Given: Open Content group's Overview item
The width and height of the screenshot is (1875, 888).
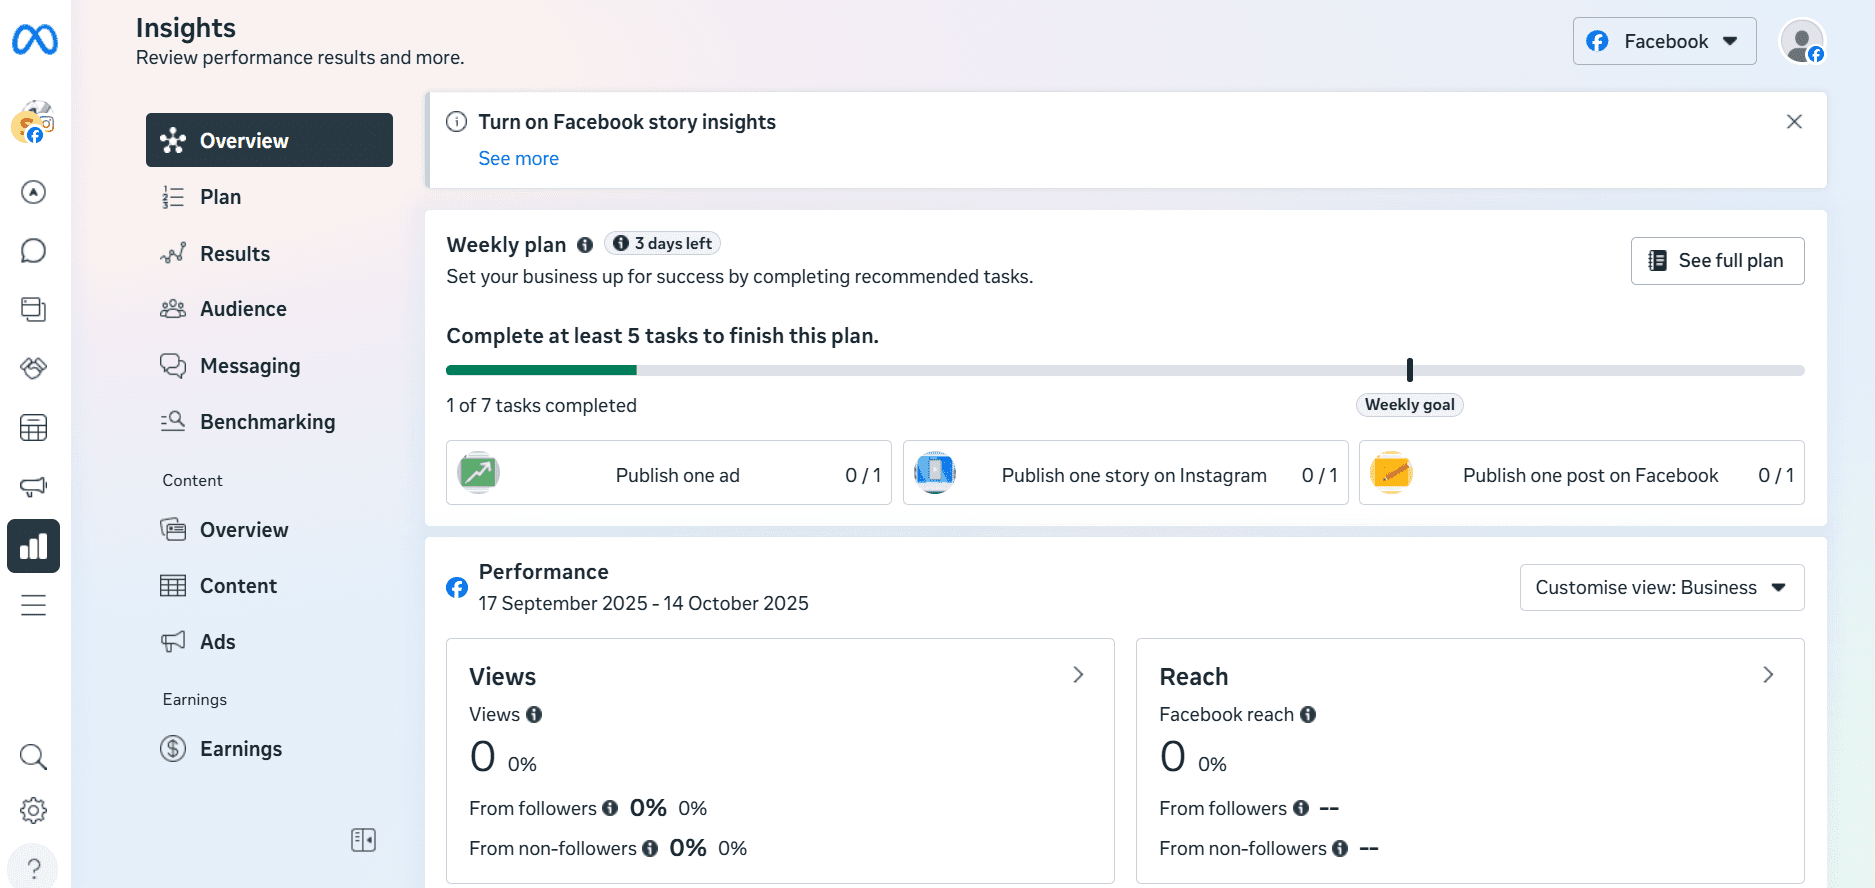Looking at the screenshot, I should (x=269, y=530).
